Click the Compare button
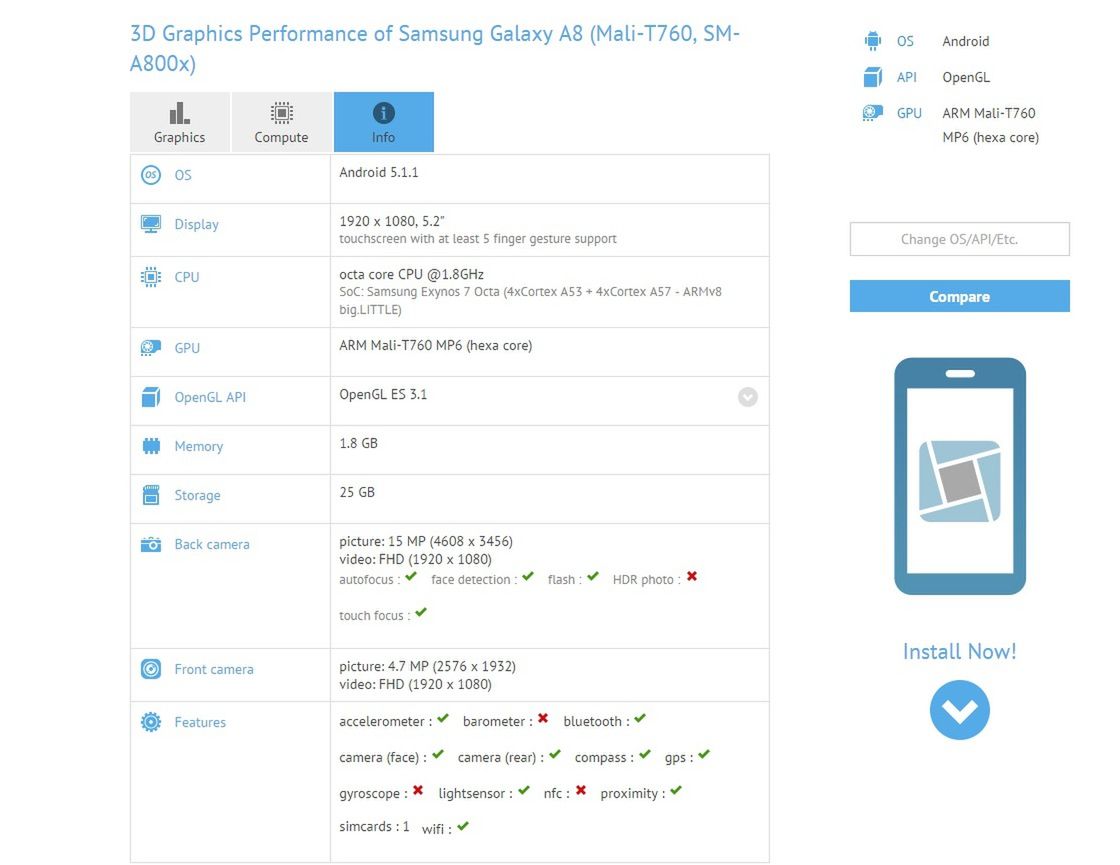Image resolution: width=1120 pixels, height=865 pixels. click(959, 296)
